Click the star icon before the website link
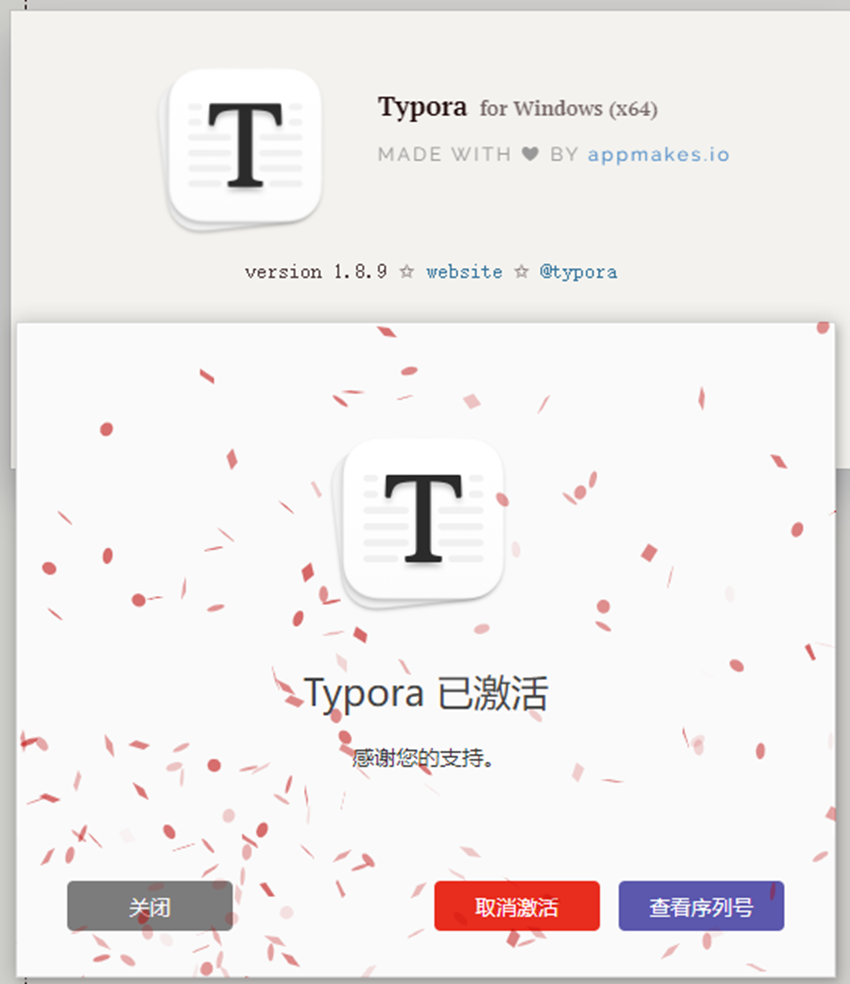The width and height of the screenshot is (850, 984). (x=408, y=271)
